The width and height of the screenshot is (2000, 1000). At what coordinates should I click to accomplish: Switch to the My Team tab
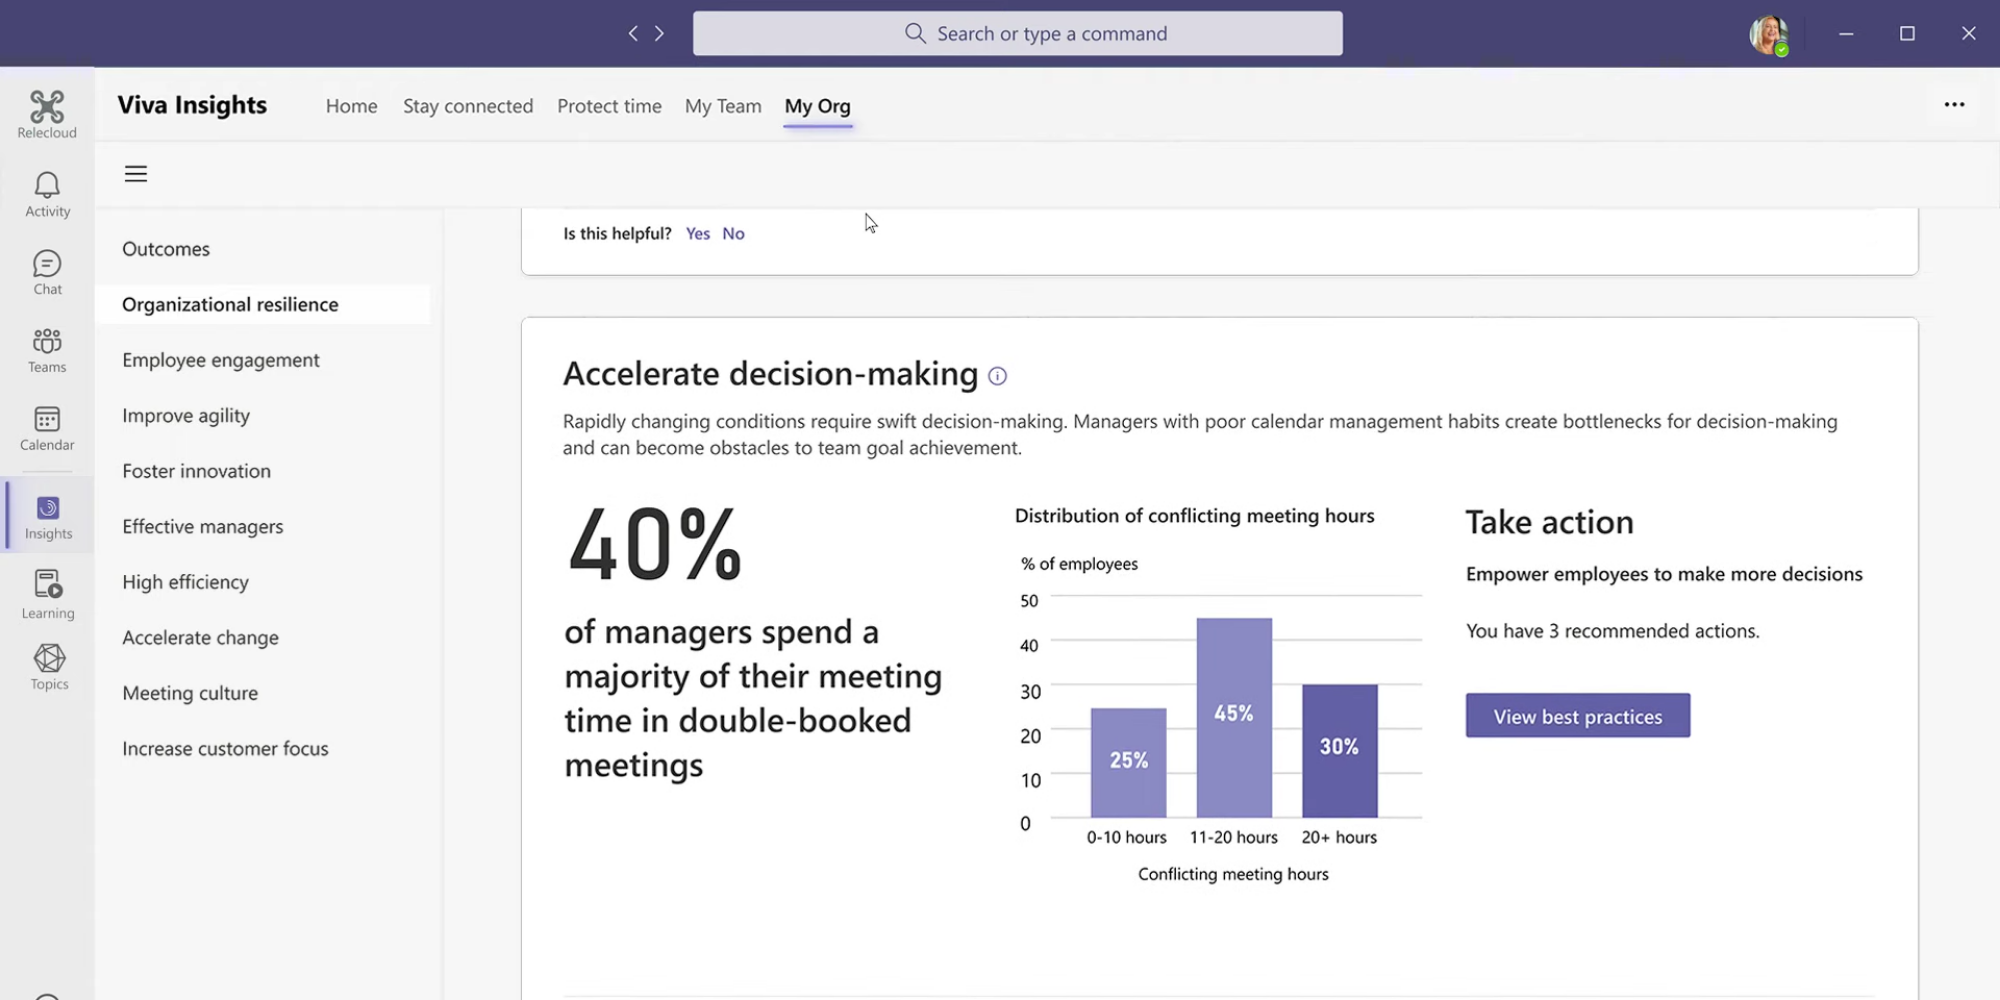click(723, 106)
